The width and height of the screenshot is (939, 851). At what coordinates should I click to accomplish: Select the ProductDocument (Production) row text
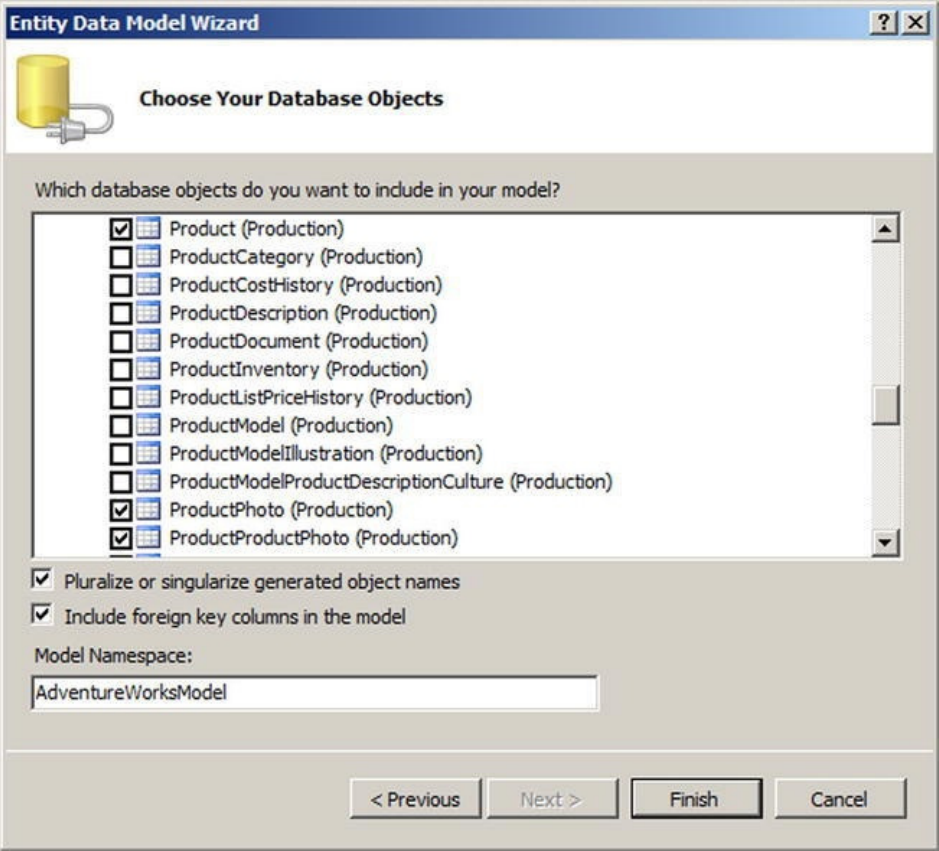[x=299, y=341]
